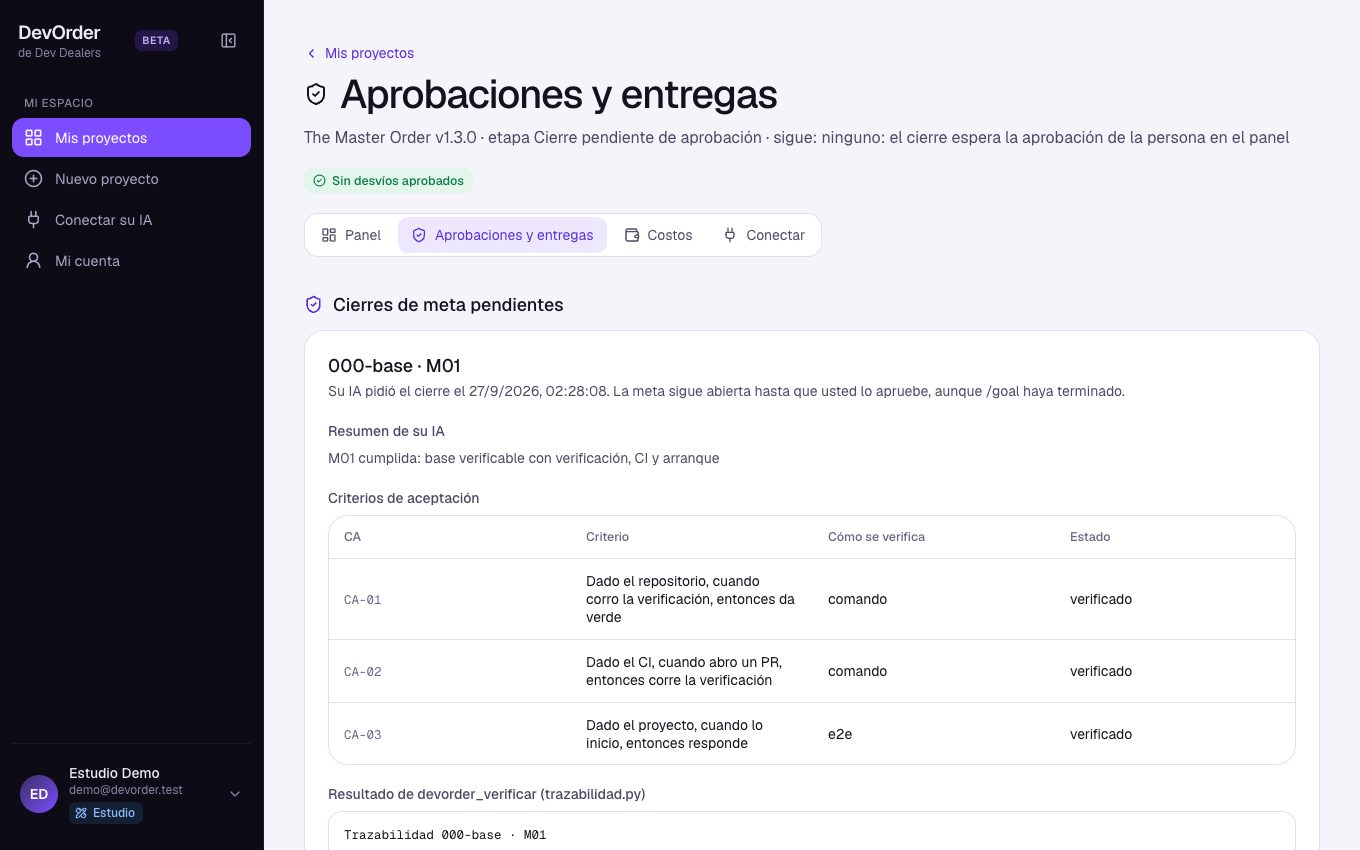Screen dimensions: 1360x850
Task: Click the shield icon beside the page title
Action: pos(316,94)
